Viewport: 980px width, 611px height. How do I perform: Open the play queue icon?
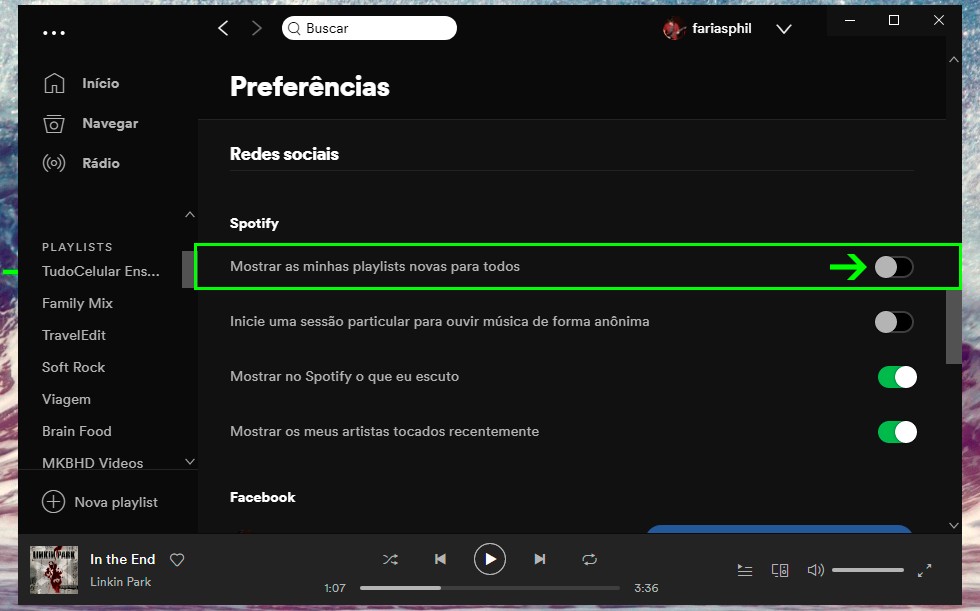tap(744, 570)
